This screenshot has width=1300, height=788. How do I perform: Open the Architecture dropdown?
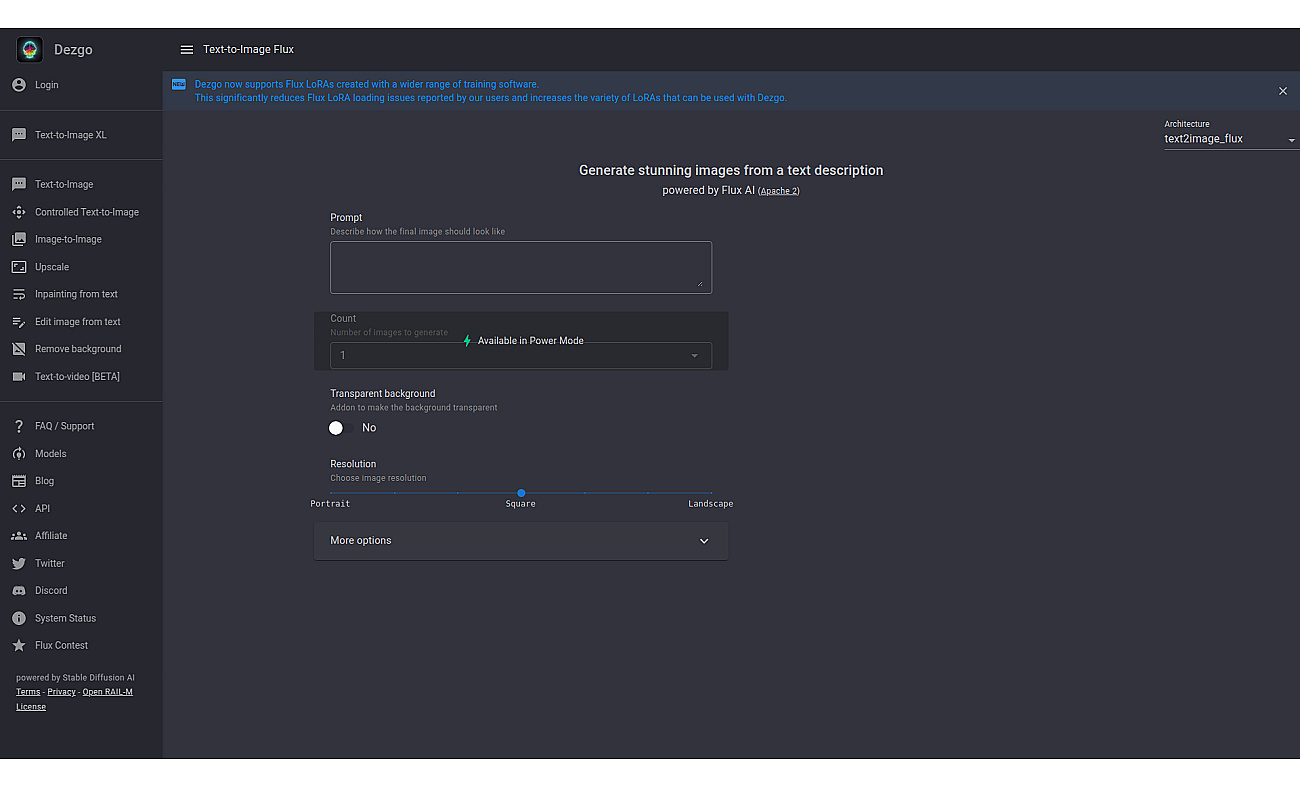1230,139
